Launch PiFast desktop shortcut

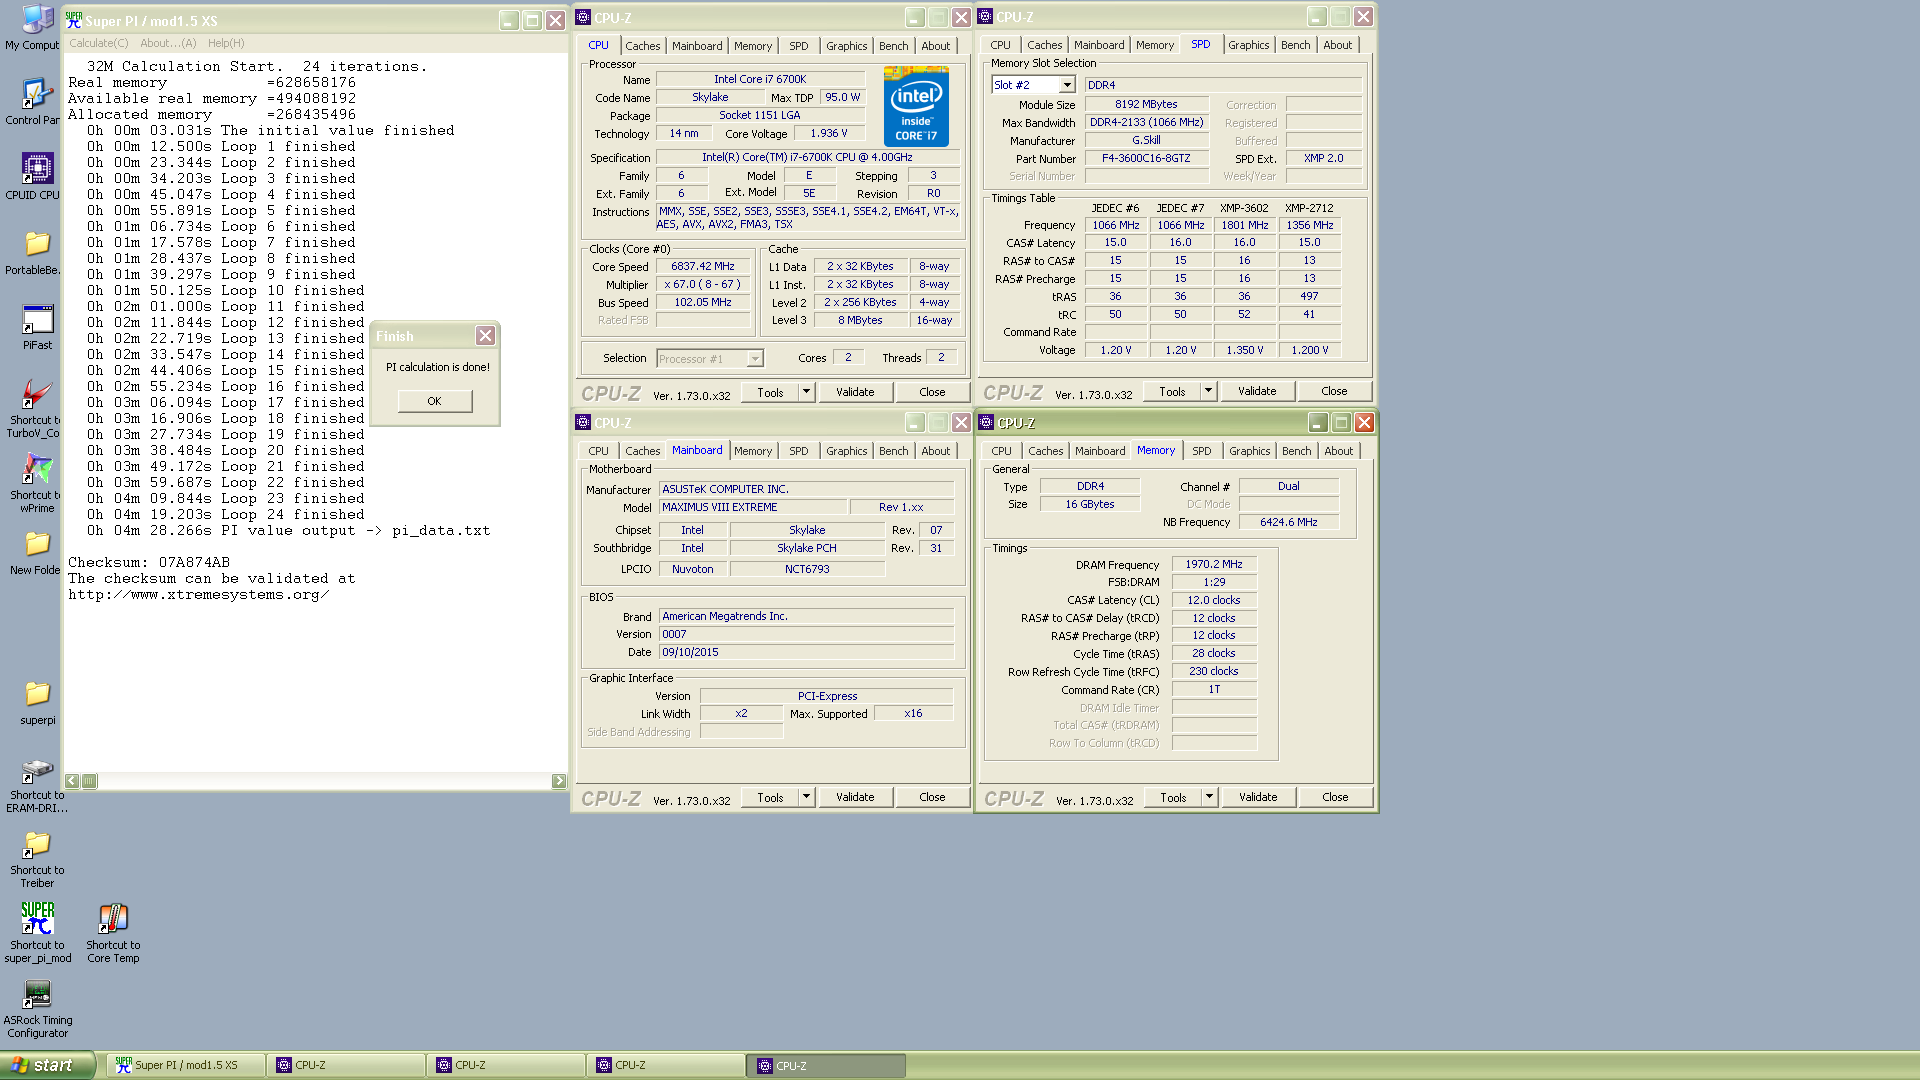37,327
